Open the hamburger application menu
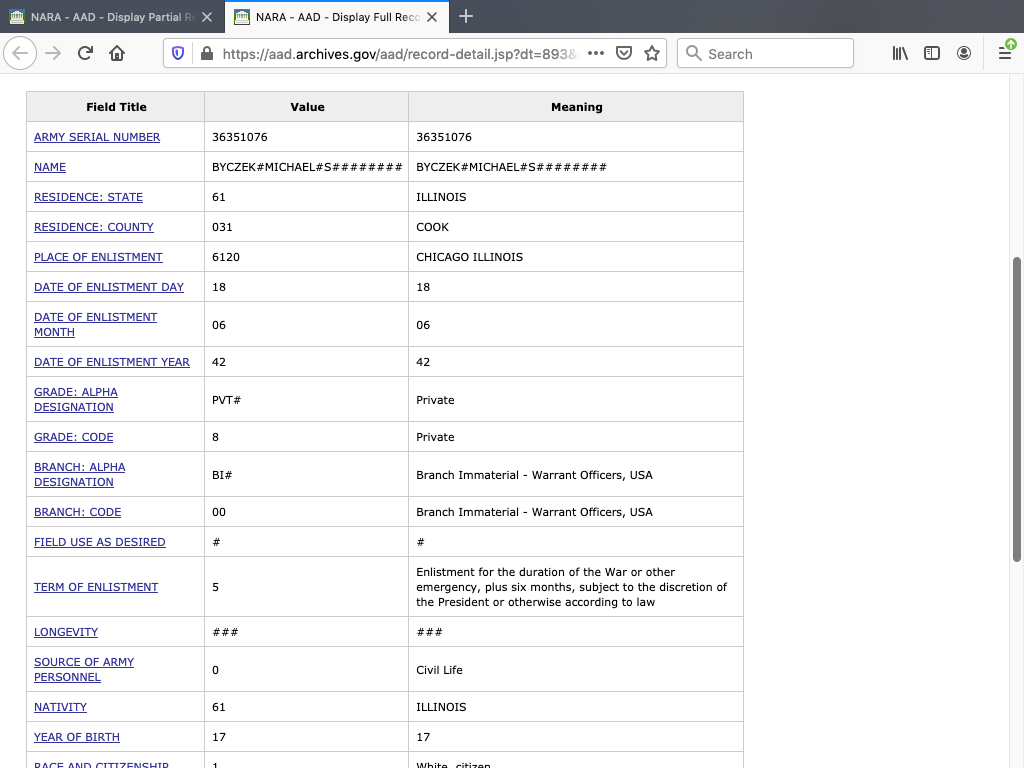 tap(1005, 54)
